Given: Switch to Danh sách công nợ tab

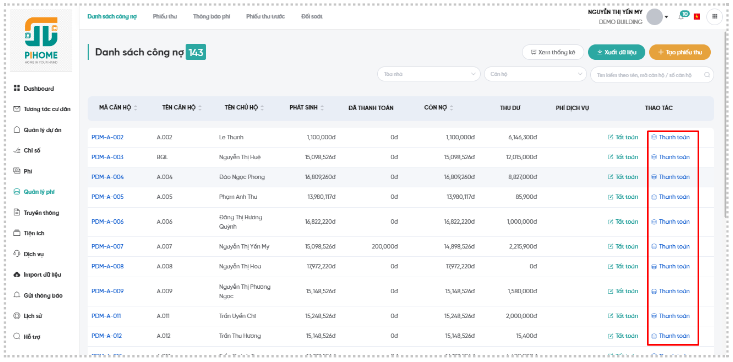Looking at the screenshot, I should (x=112, y=16).
